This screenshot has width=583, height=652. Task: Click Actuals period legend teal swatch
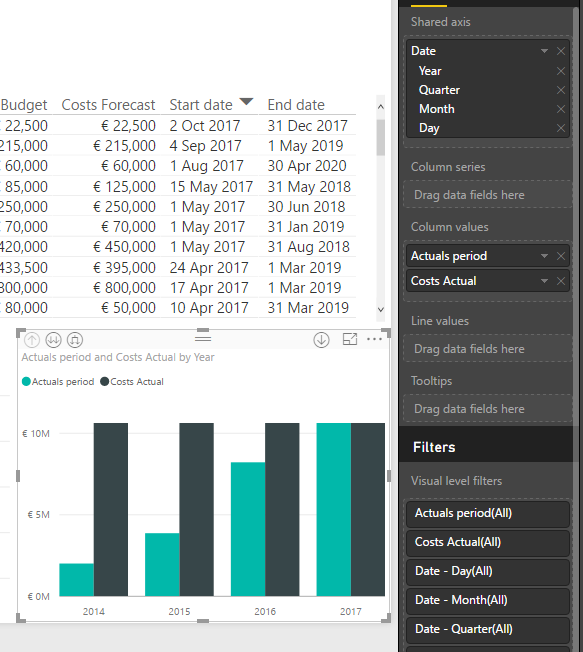pyautogui.click(x=26, y=382)
